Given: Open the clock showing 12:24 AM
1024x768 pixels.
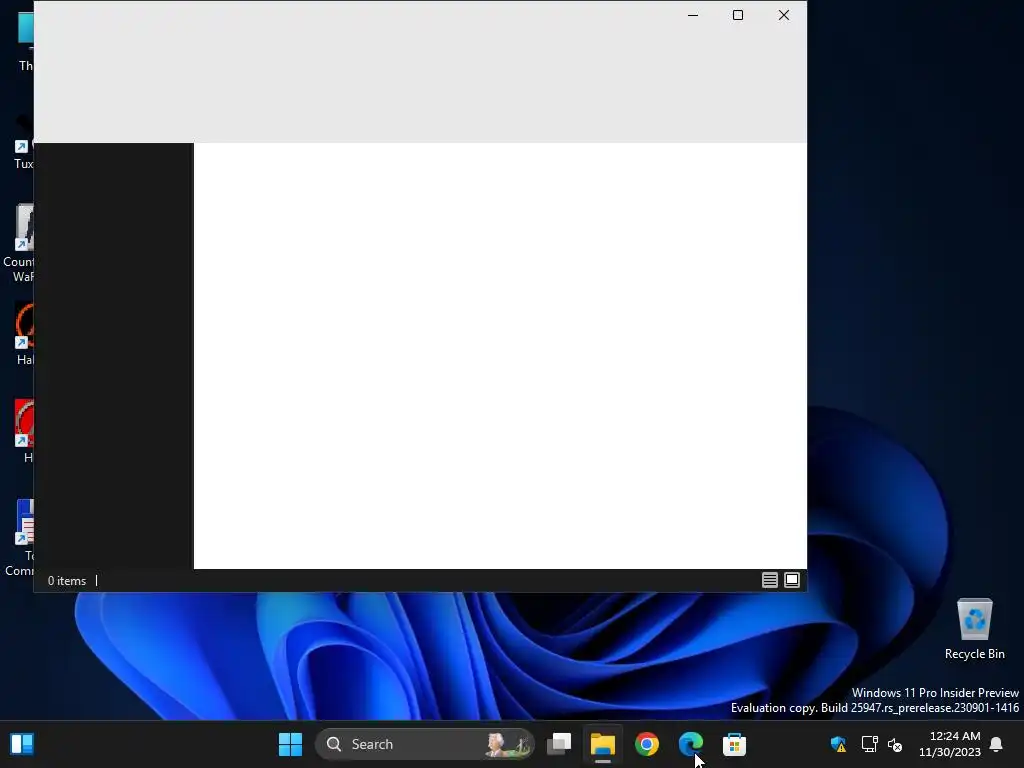Looking at the screenshot, I should coord(950,744).
